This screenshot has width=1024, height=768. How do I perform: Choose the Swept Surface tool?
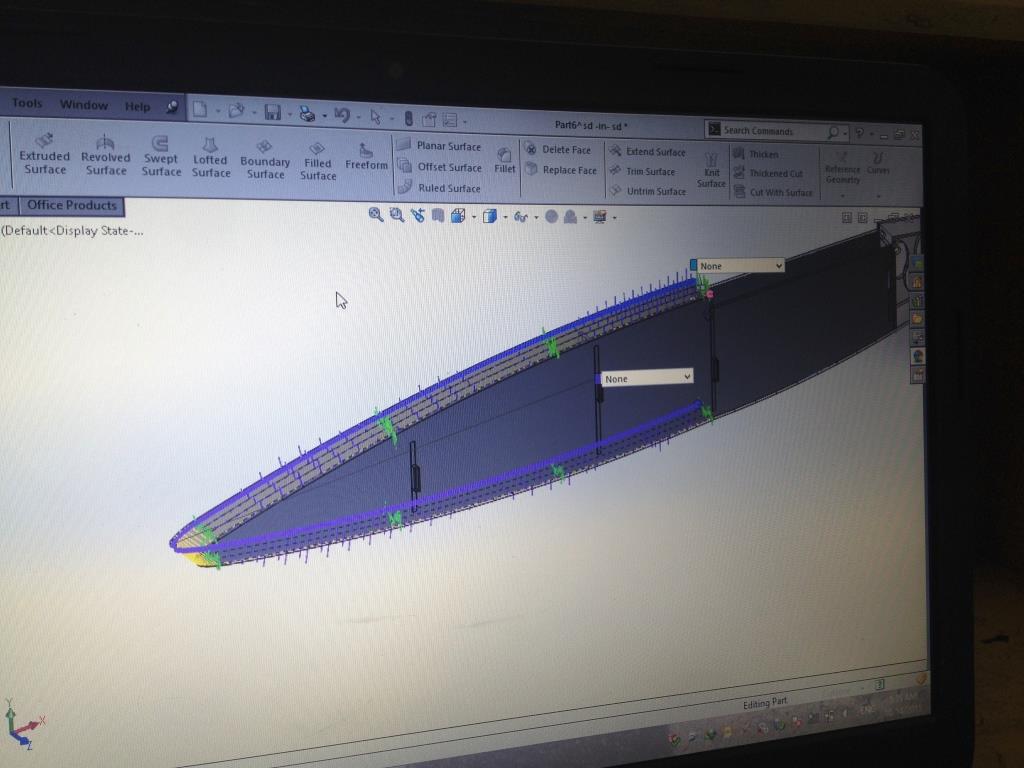pyautogui.click(x=161, y=157)
